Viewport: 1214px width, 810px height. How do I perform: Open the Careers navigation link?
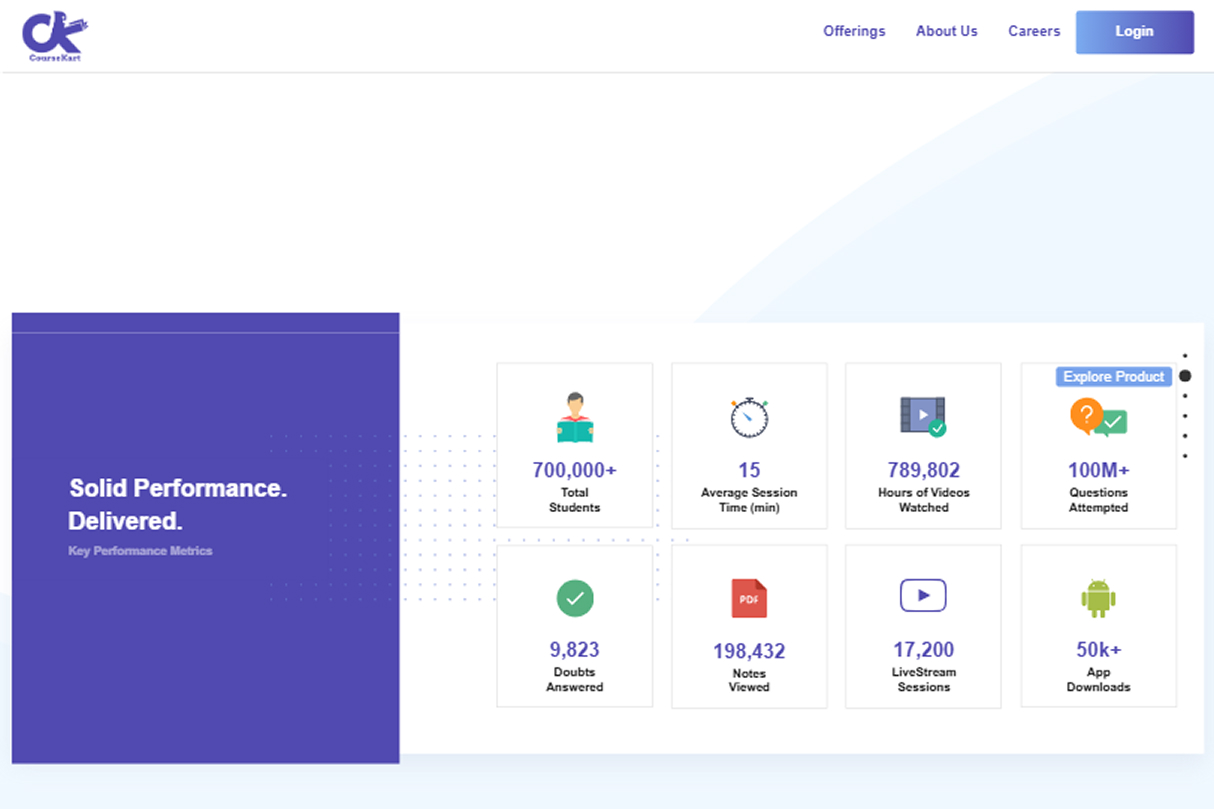(1034, 31)
